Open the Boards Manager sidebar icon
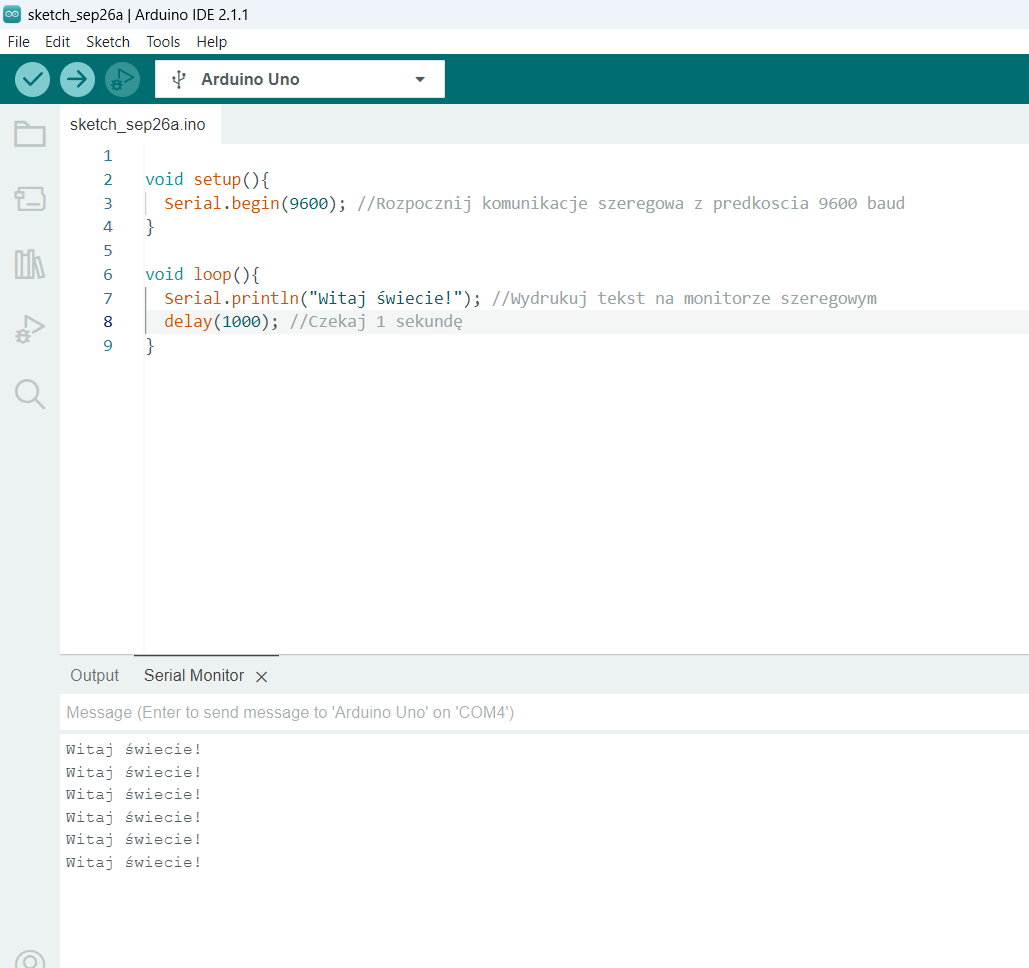Viewport: 1029px width, 968px height. click(30, 199)
